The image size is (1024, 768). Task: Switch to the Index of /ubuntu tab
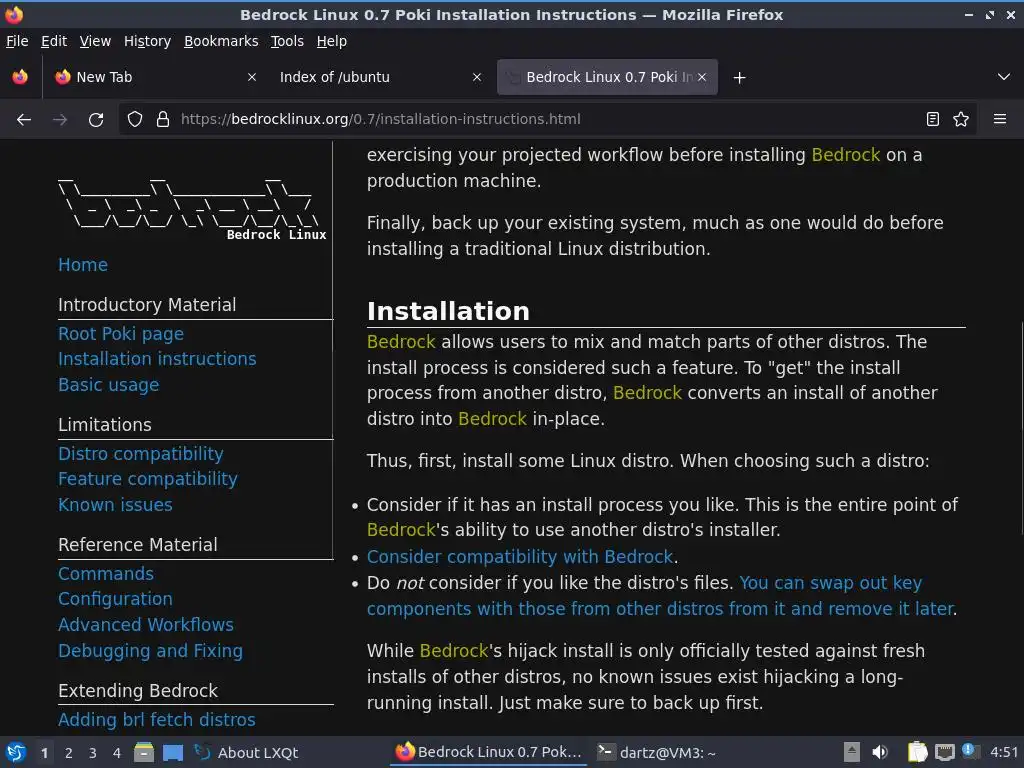tap(380, 77)
